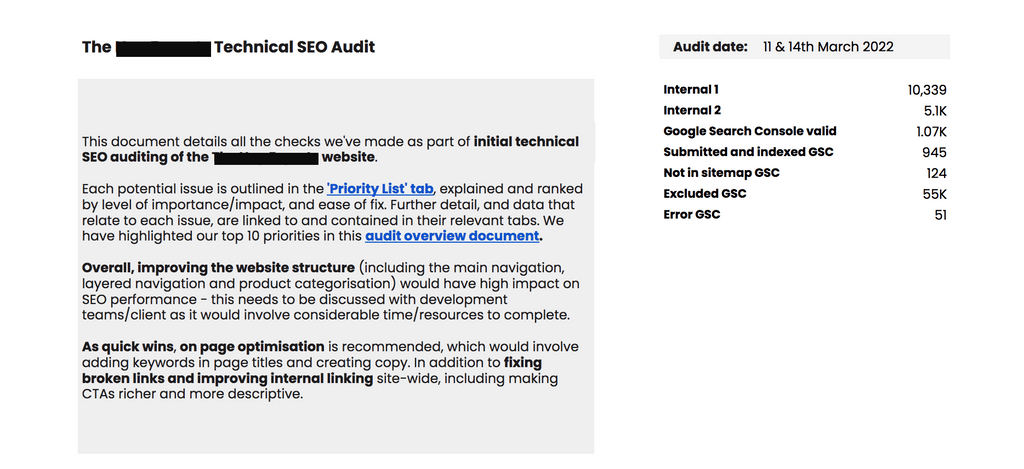Select the Internal 1 label cell
This screenshot has width=1024, height=469.
(x=691, y=90)
